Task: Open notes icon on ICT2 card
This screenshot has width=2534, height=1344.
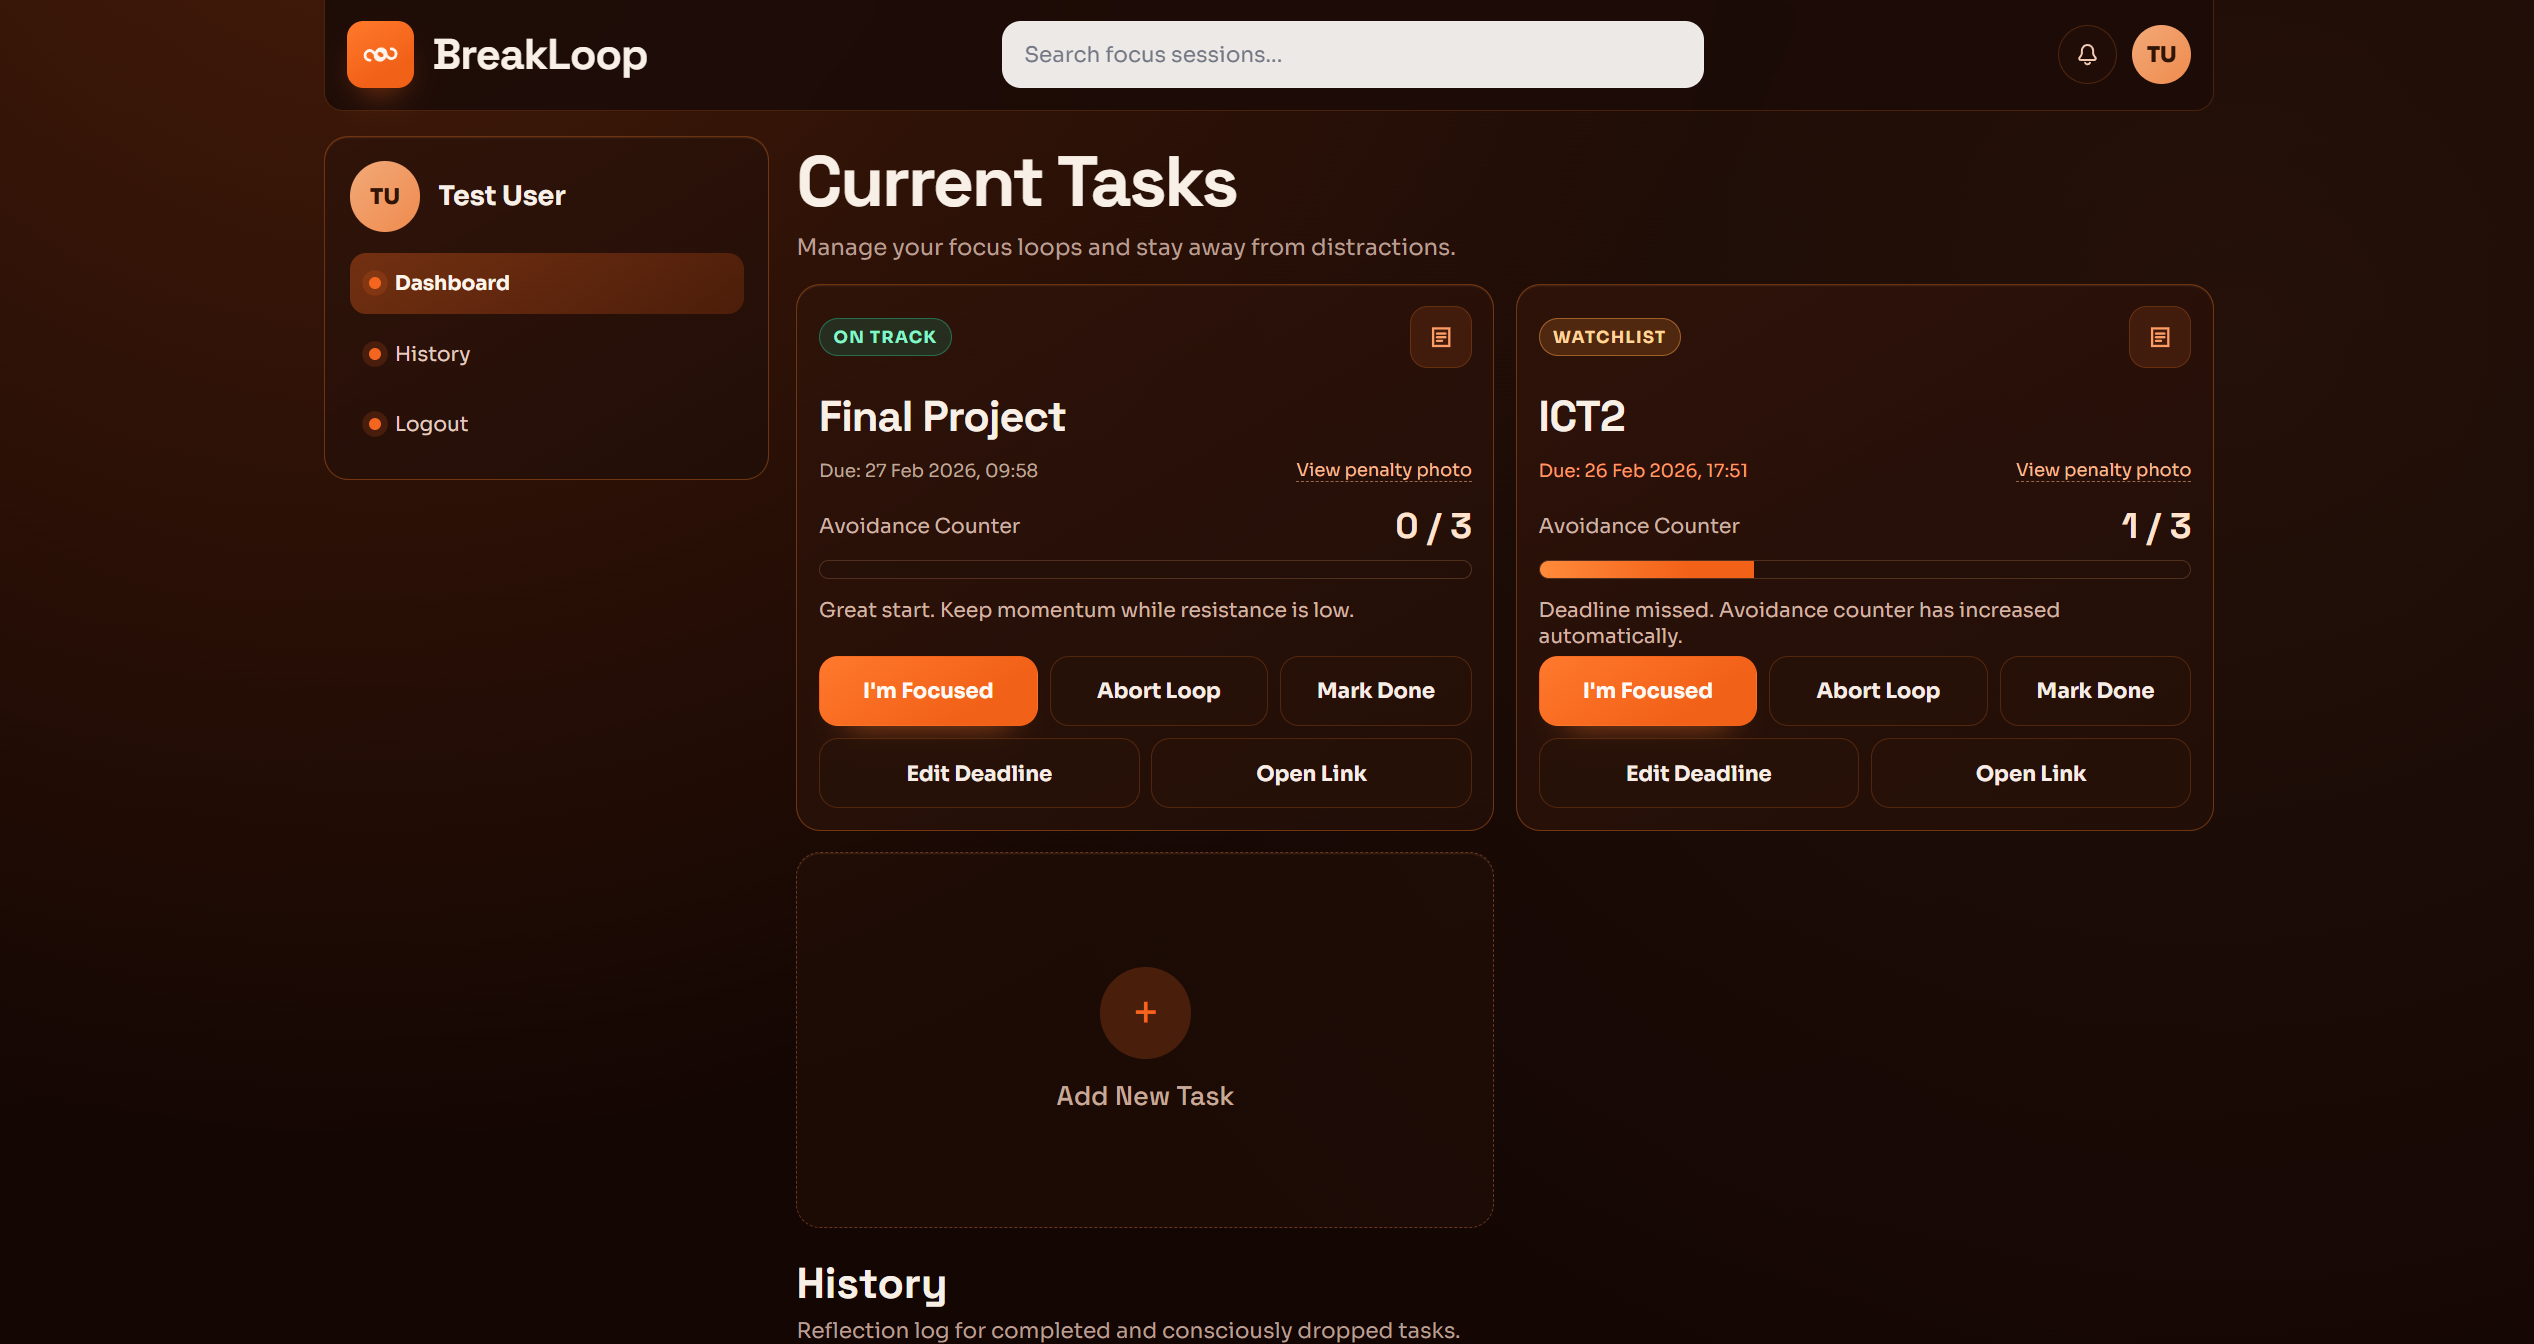Action: pyautogui.click(x=2159, y=337)
